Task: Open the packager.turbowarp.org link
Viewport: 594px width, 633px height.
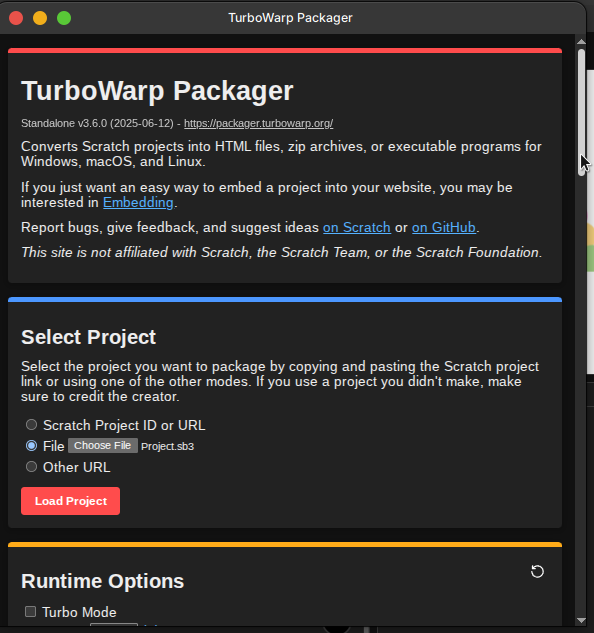Action: coord(258,123)
